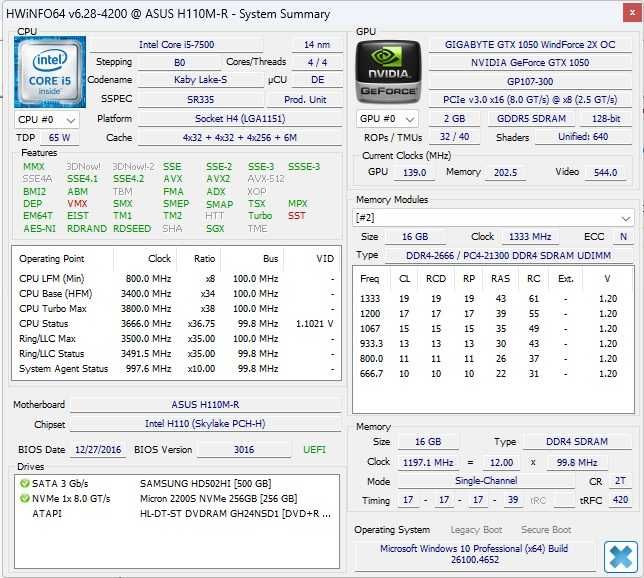Open the GPU #0 dropdown
The height and width of the screenshot is (578, 644).
point(387,119)
